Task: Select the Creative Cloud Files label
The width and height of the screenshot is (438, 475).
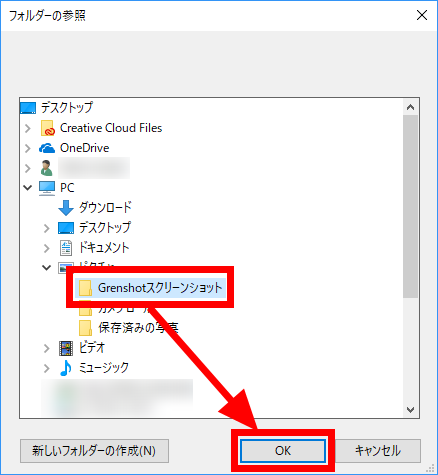Action: point(111,128)
